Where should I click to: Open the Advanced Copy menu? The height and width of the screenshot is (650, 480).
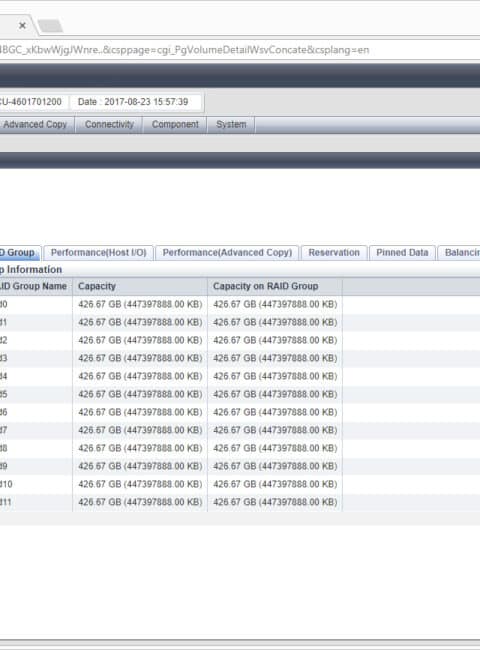(35, 124)
